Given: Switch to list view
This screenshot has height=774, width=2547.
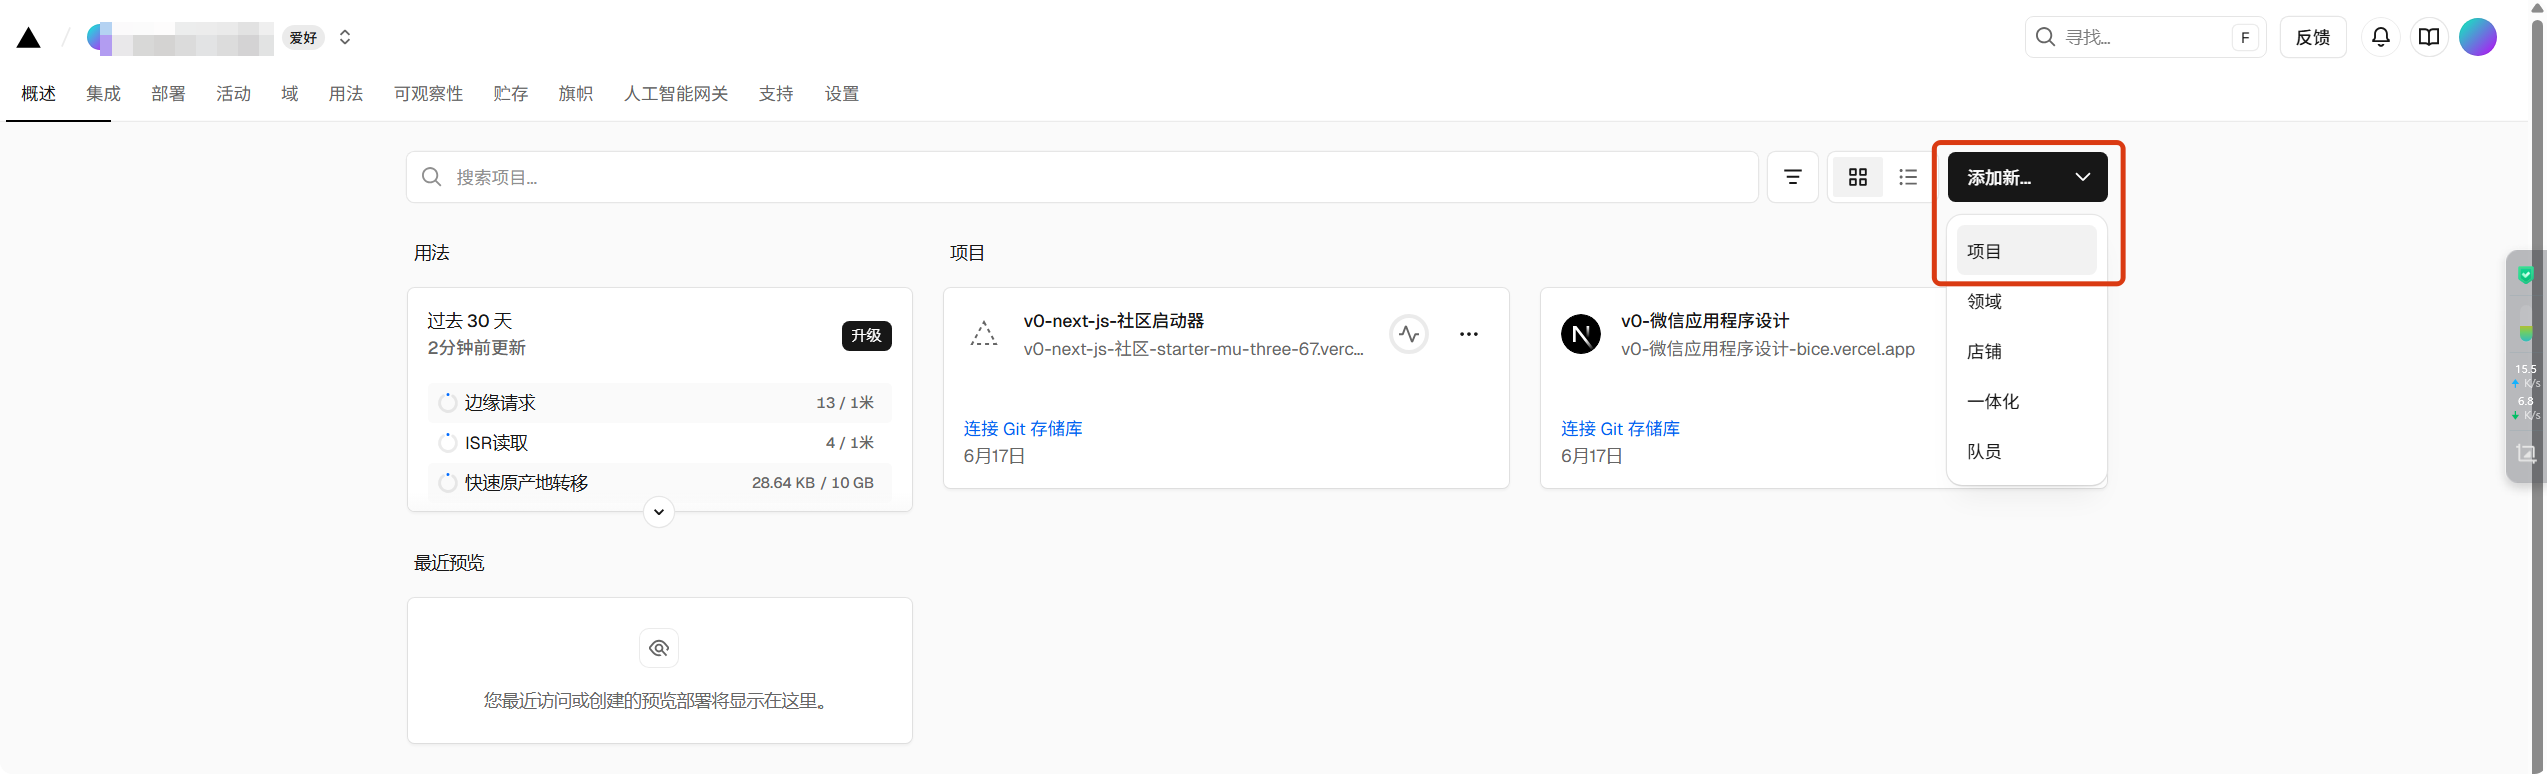Looking at the screenshot, I should pyautogui.click(x=1908, y=177).
